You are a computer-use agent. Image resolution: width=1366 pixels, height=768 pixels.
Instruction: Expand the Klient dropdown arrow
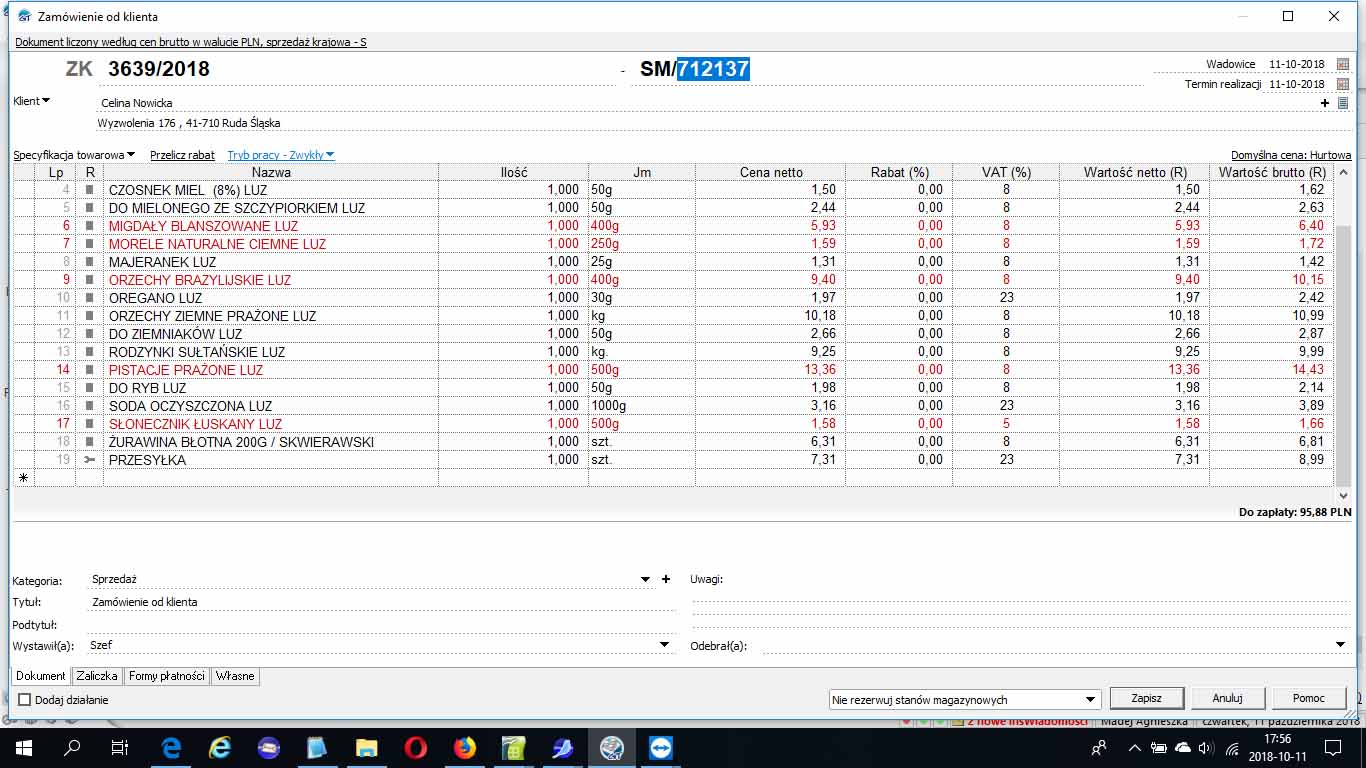pyautogui.click(x=45, y=101)
